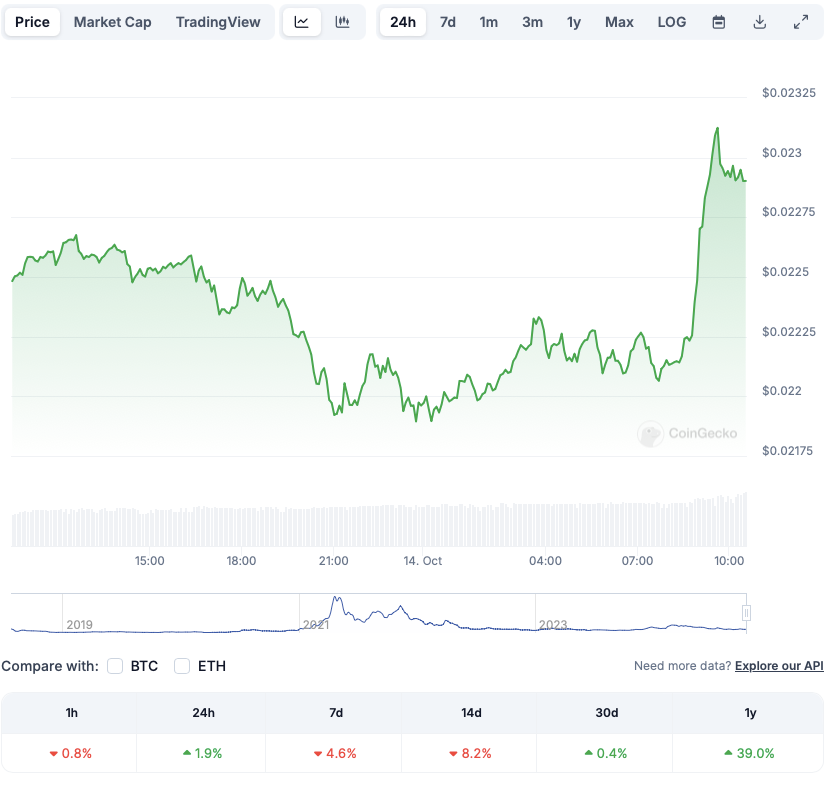
Task: Click the 04:00 time axis label
Action: point(546,561)
